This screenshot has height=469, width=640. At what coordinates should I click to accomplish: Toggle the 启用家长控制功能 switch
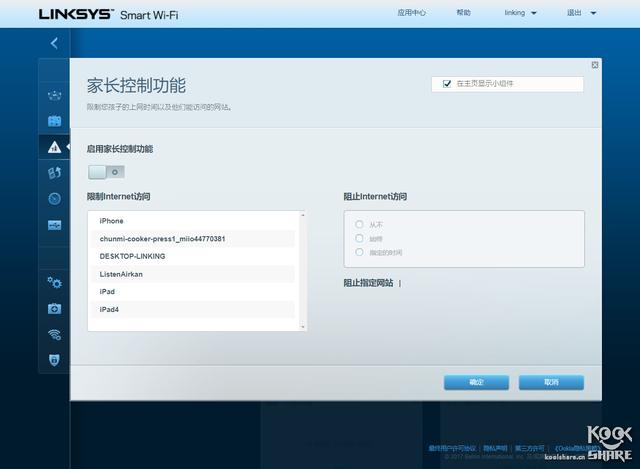pos(106,172)
